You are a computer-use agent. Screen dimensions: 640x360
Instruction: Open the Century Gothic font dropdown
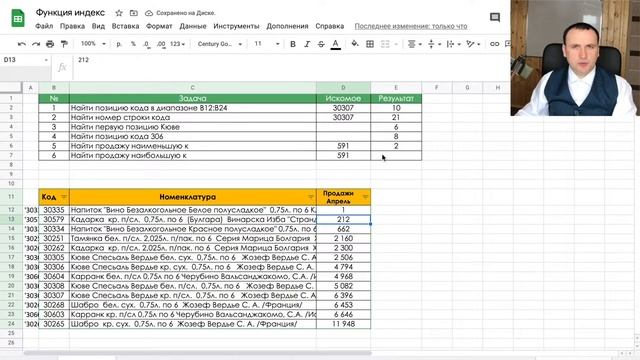220,44
